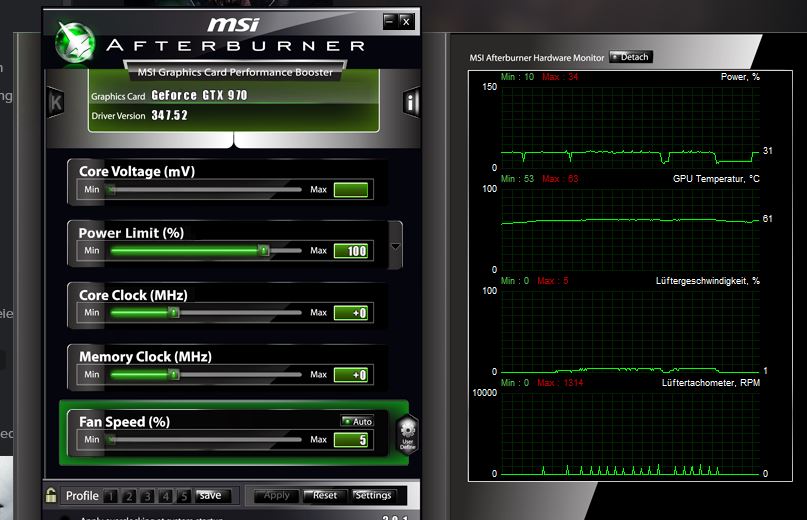The image size is (807, 520).
Task: Click the Lüftergeschwindigkeit % graph
Action: (630, 331)
